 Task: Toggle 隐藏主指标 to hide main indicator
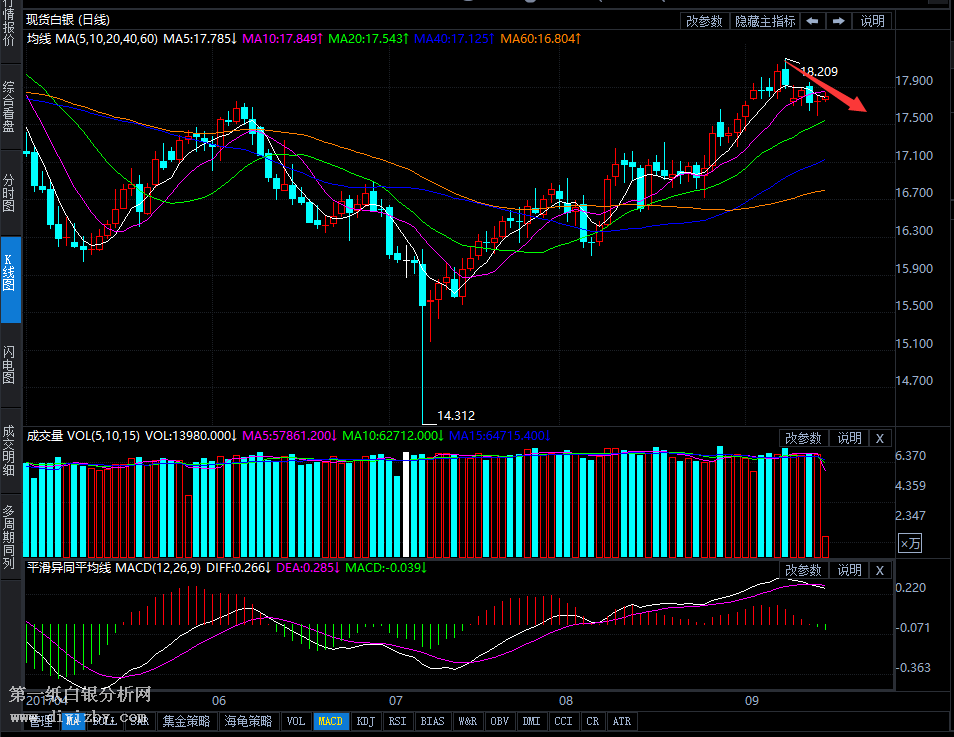[765, 21]
